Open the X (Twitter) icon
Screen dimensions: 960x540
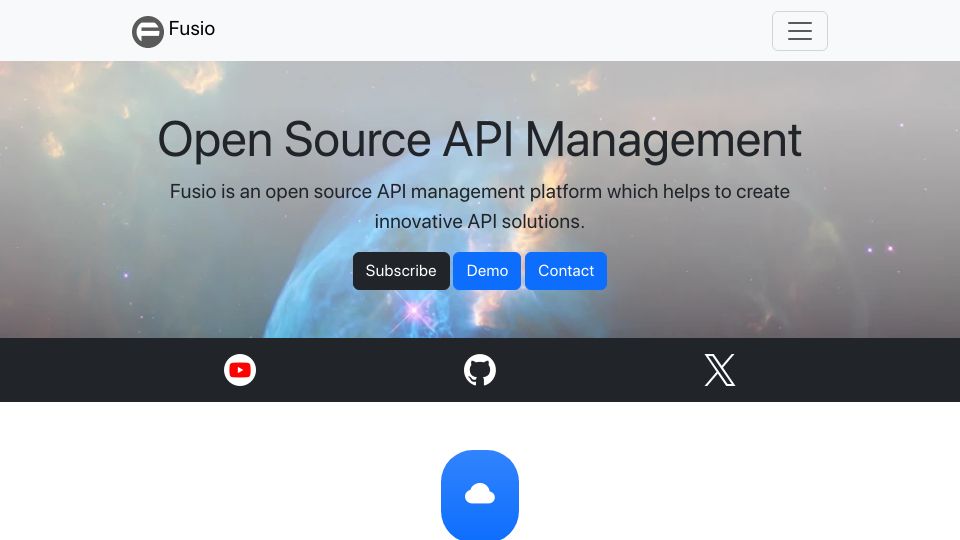tap(720, 370)
